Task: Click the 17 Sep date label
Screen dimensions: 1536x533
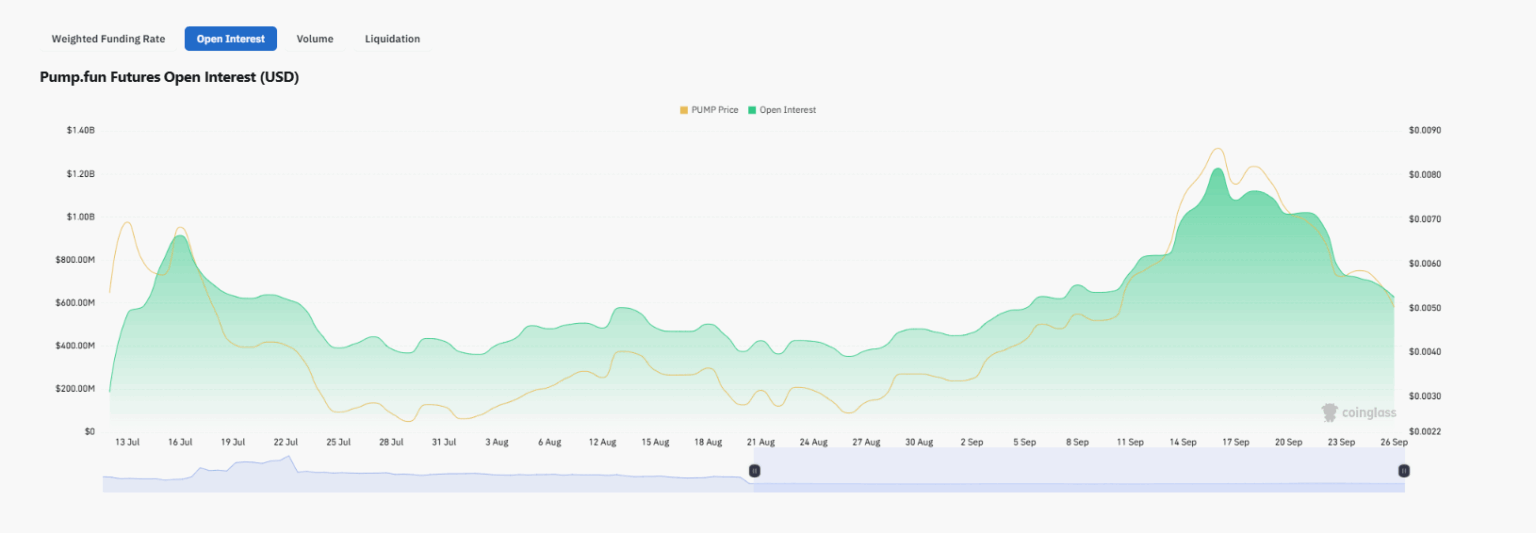Action: 1235,442
